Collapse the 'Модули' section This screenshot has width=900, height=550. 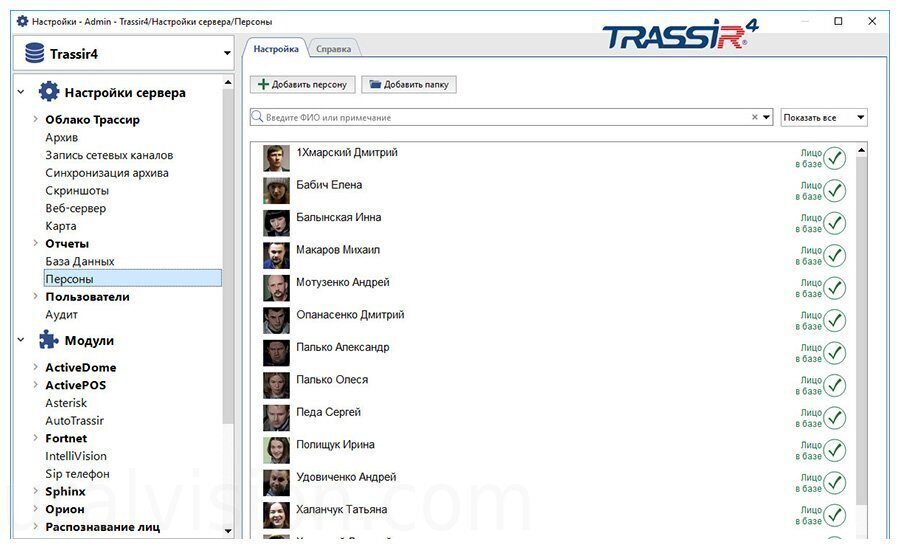coord(21,340)
